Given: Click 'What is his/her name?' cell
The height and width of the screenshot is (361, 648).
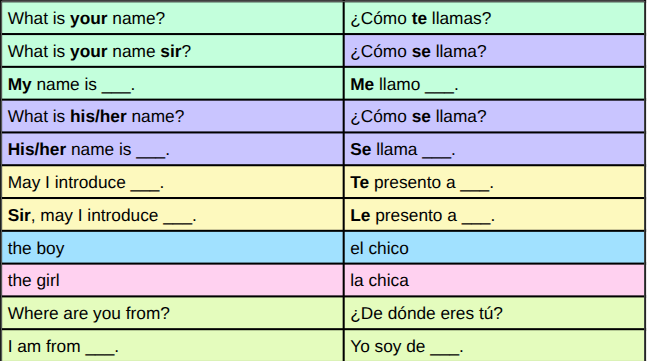Looking at the screenshot, I should coord(173,116).
